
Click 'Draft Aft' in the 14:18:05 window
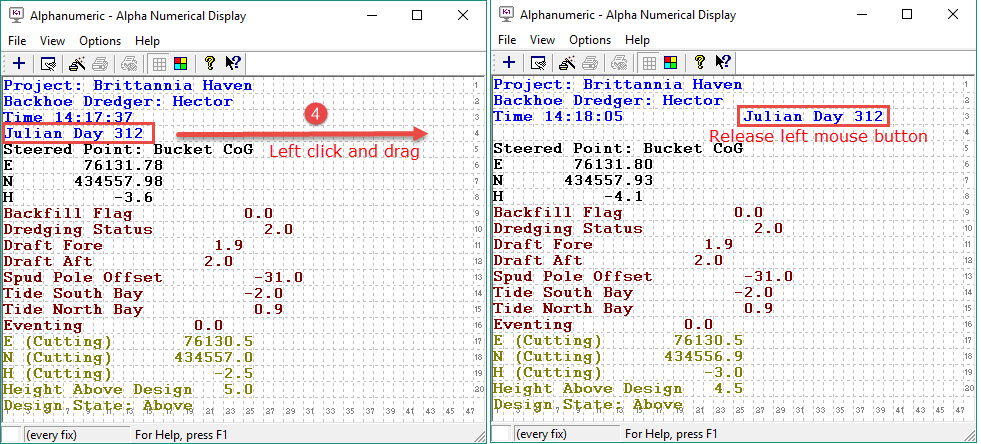point(538,260)
